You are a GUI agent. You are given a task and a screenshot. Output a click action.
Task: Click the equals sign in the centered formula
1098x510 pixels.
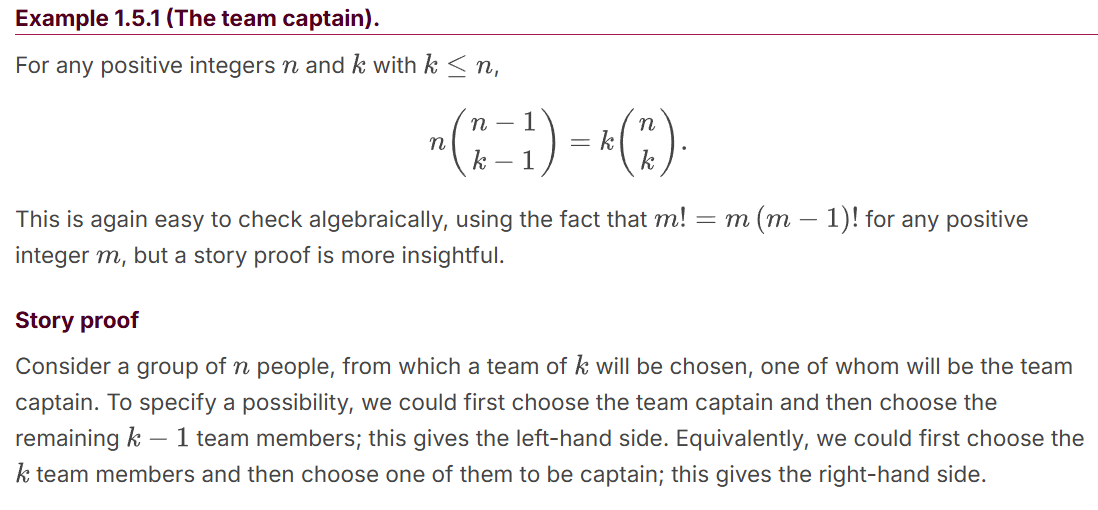pos(577,142)
